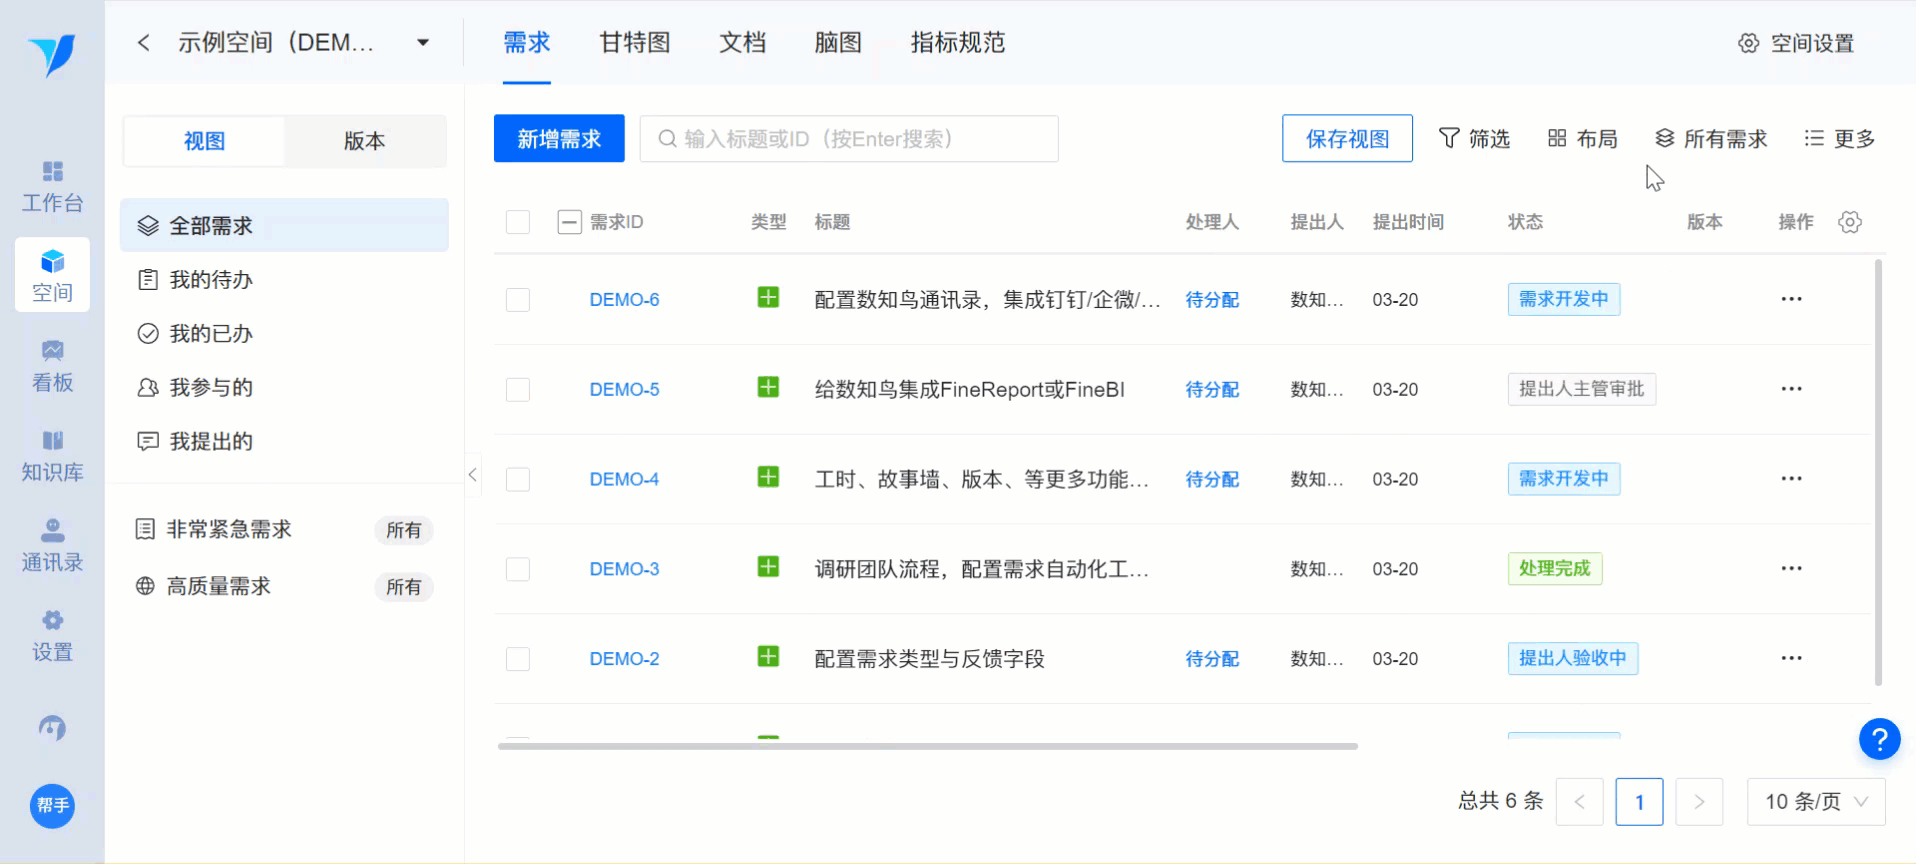Viewport: 1916px width, 864px height.
Task: Expand the 示例空间 workspace dropdown arrow
Action: click(423, 43)
